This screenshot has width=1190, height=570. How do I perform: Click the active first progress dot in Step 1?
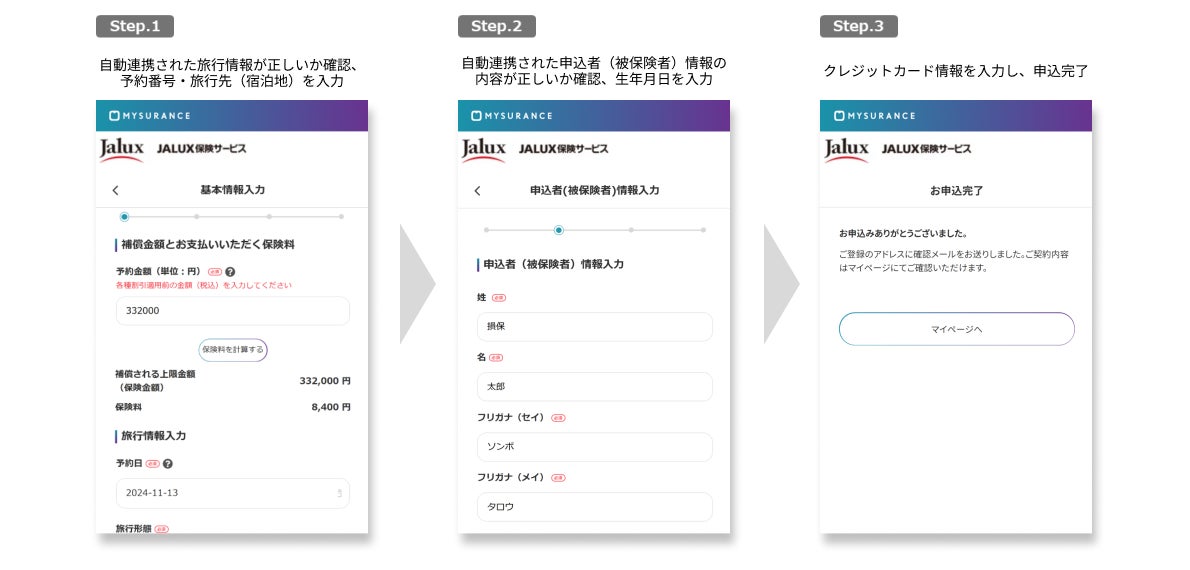point(124,217)
